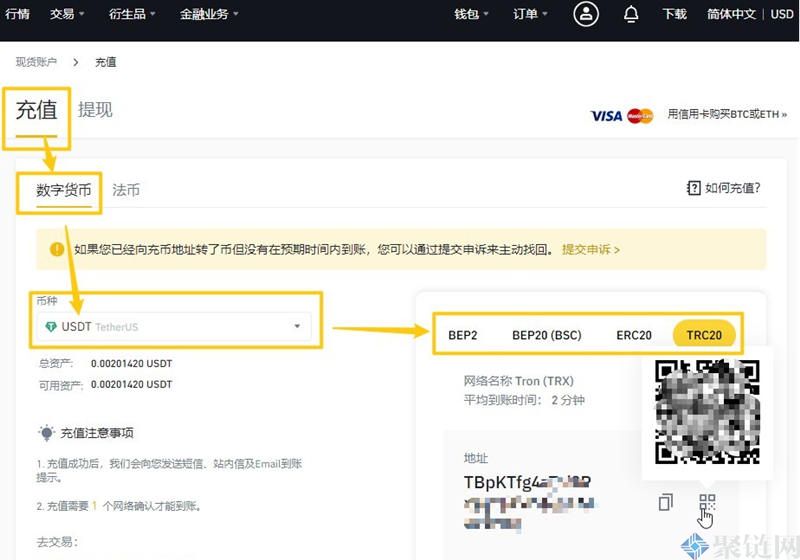800x560 pixels.
Task: Show the address QR code icon
Action: tap(707, 502)
